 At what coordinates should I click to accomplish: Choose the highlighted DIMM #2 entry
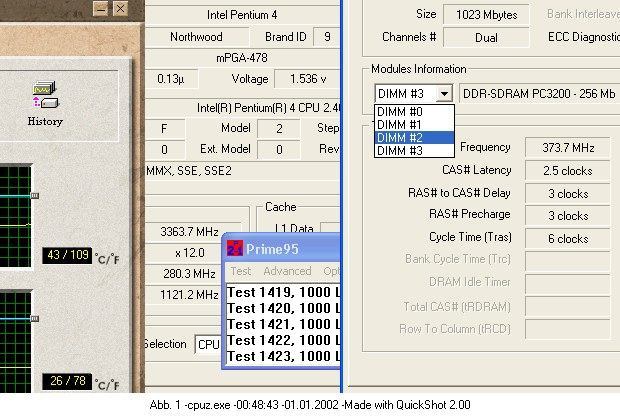414,138
